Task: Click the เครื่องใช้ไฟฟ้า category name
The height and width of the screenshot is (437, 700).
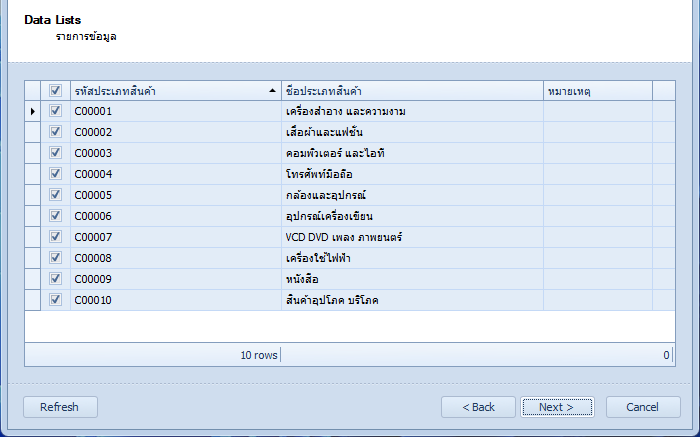Action: [318, 258]
